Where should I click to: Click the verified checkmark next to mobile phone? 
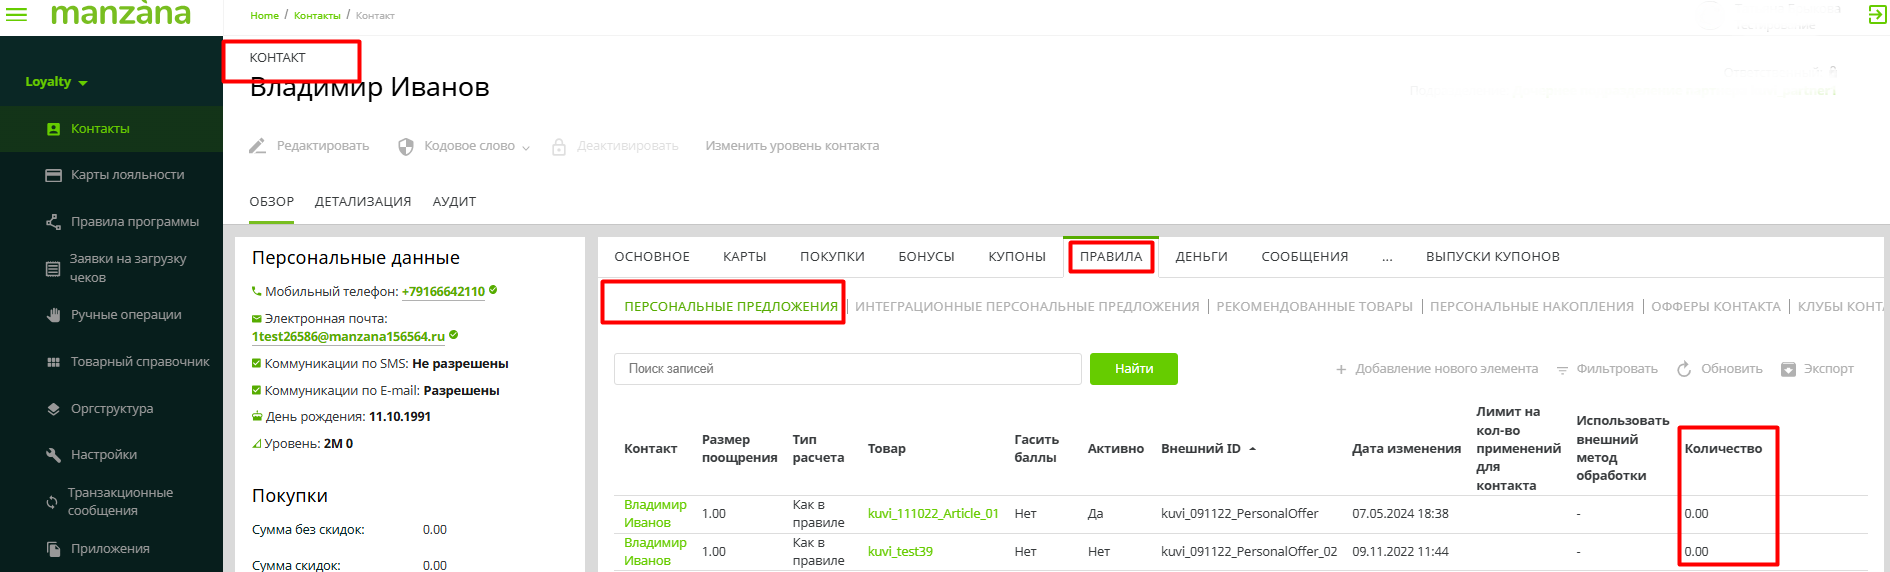pyautogui.click(x=493, y=291)
